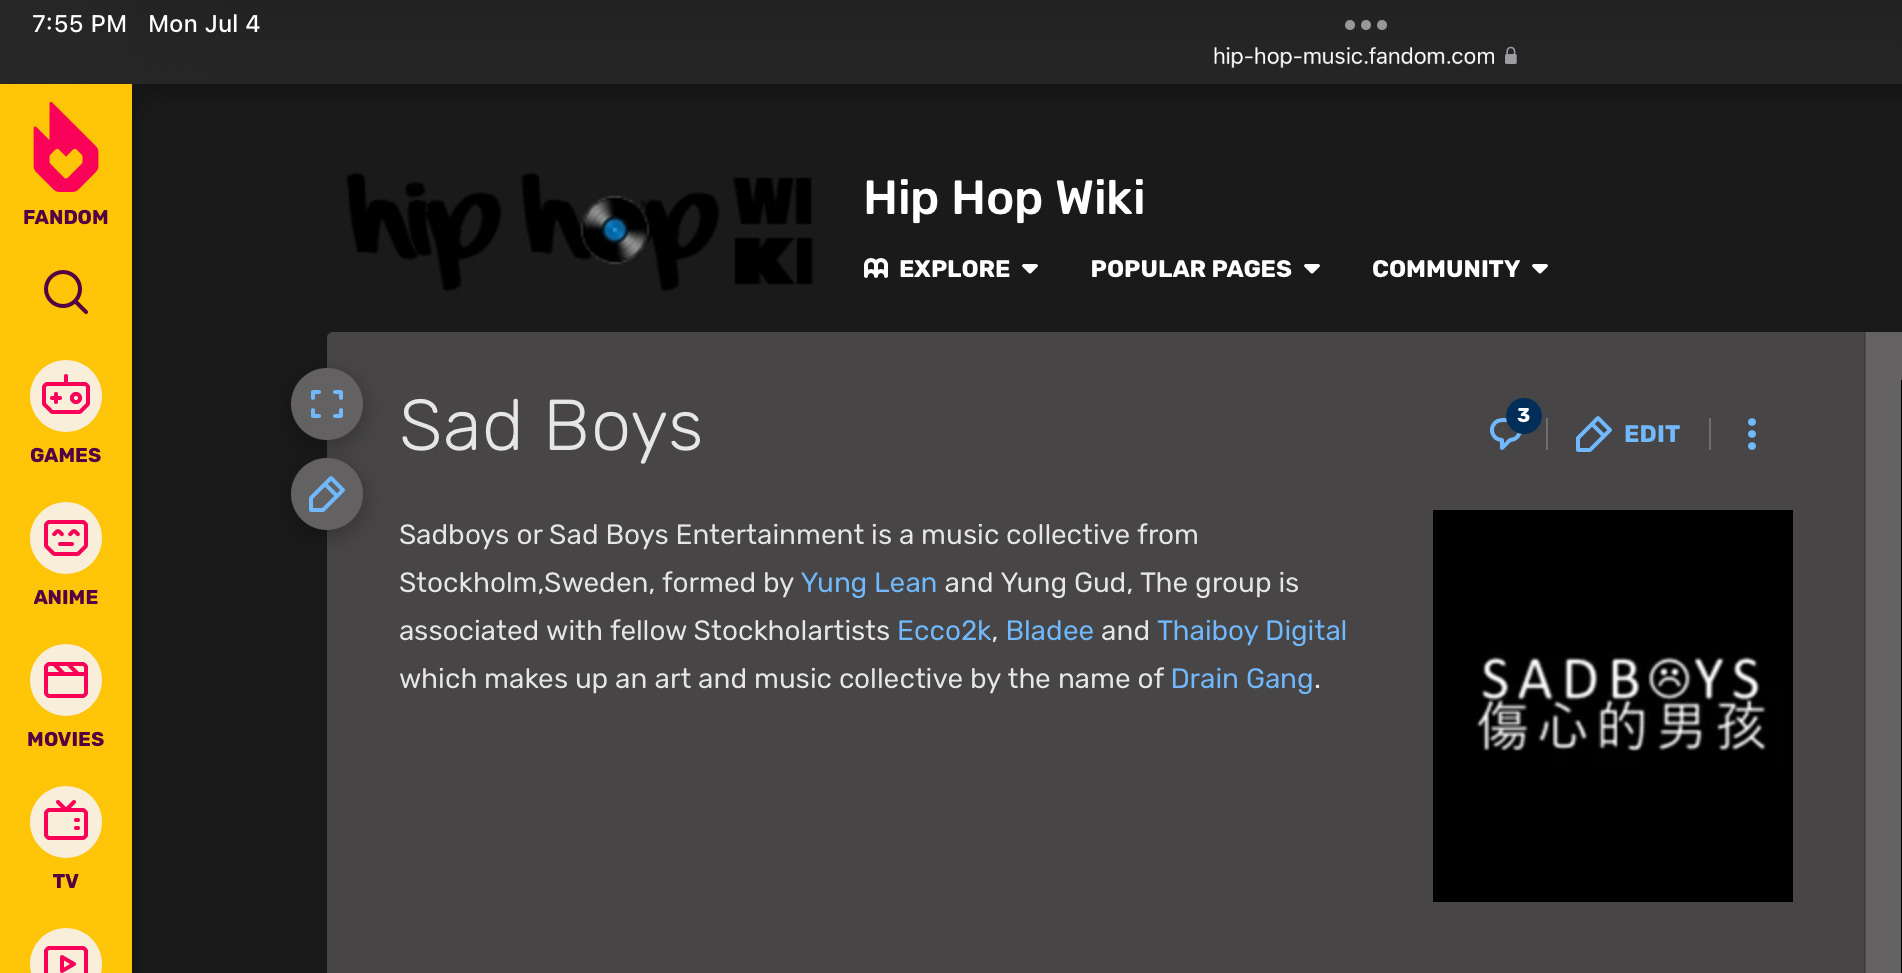Click the hip hop wiki logo image
The height and width of the screenshot is (973, 1902).
point(580,231)
